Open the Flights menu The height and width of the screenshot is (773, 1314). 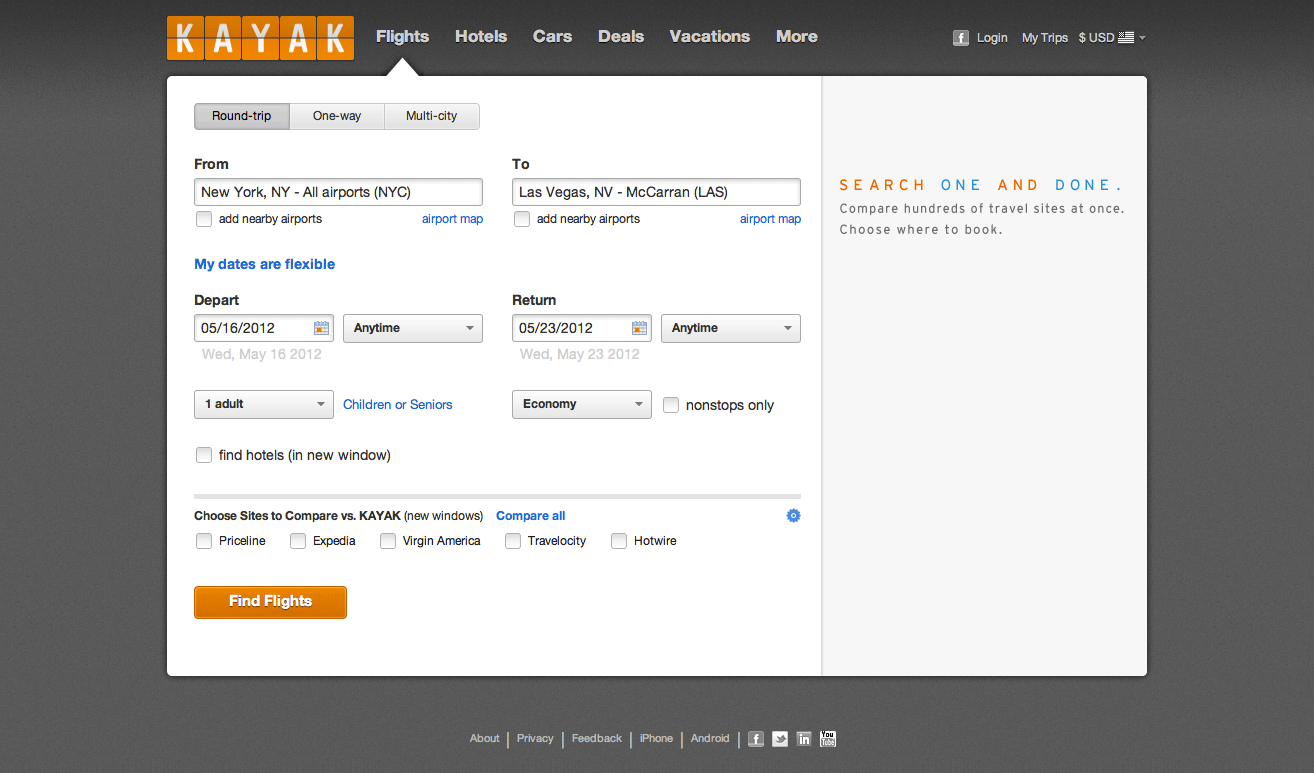pyautogui.click(x=402, y=36)
